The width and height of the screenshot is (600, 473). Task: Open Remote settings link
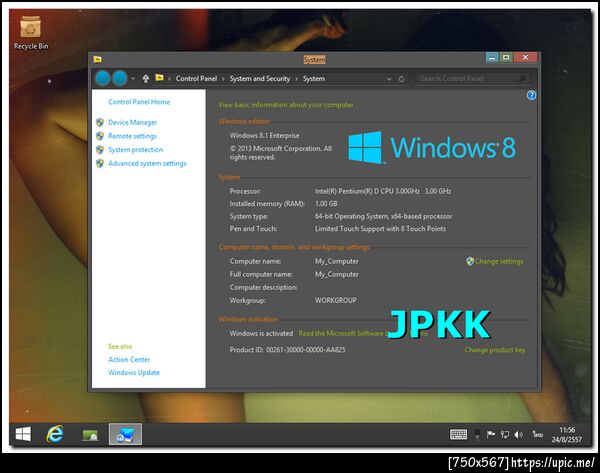[132, 136]
